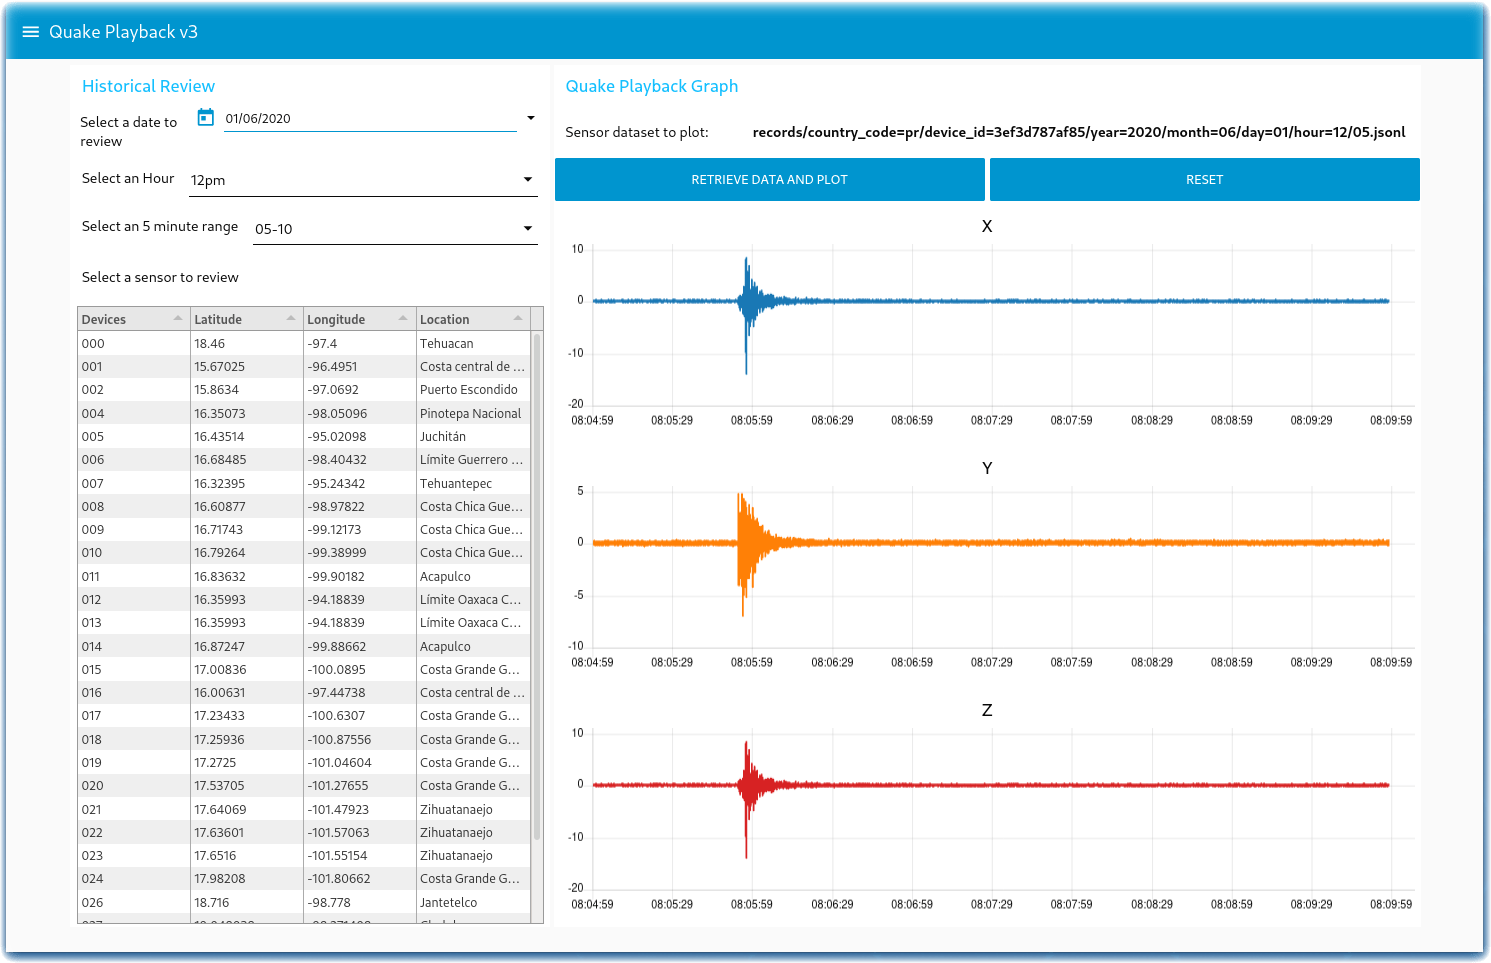Click the sort arrow in Location header
This screenshot has height=963, width=1491.
[x=518, y=319]
